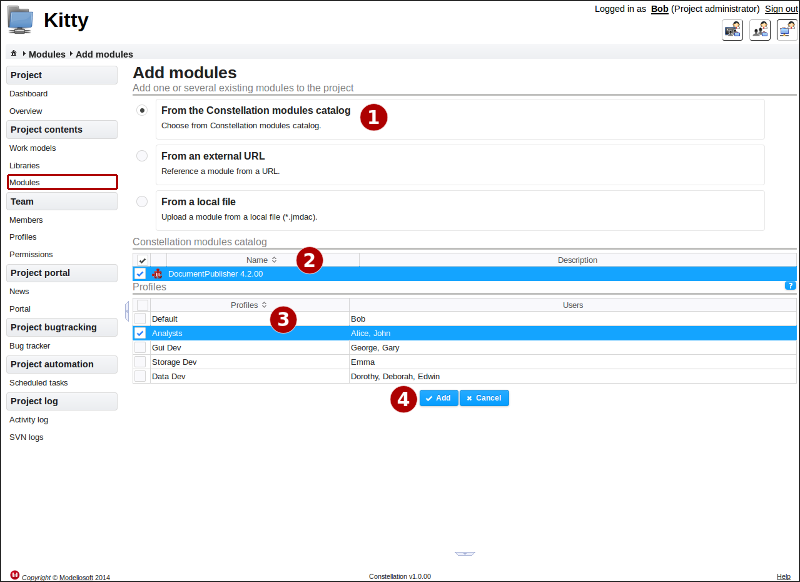Click the Project automation section header
This screenshot has width=800, height=582.
(62, 364)
